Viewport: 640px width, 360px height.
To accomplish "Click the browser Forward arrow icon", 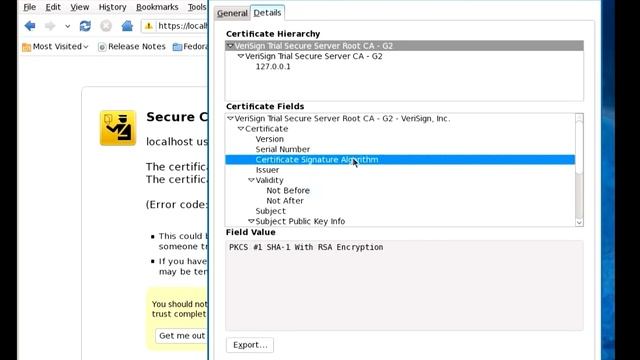I will 50,26.
